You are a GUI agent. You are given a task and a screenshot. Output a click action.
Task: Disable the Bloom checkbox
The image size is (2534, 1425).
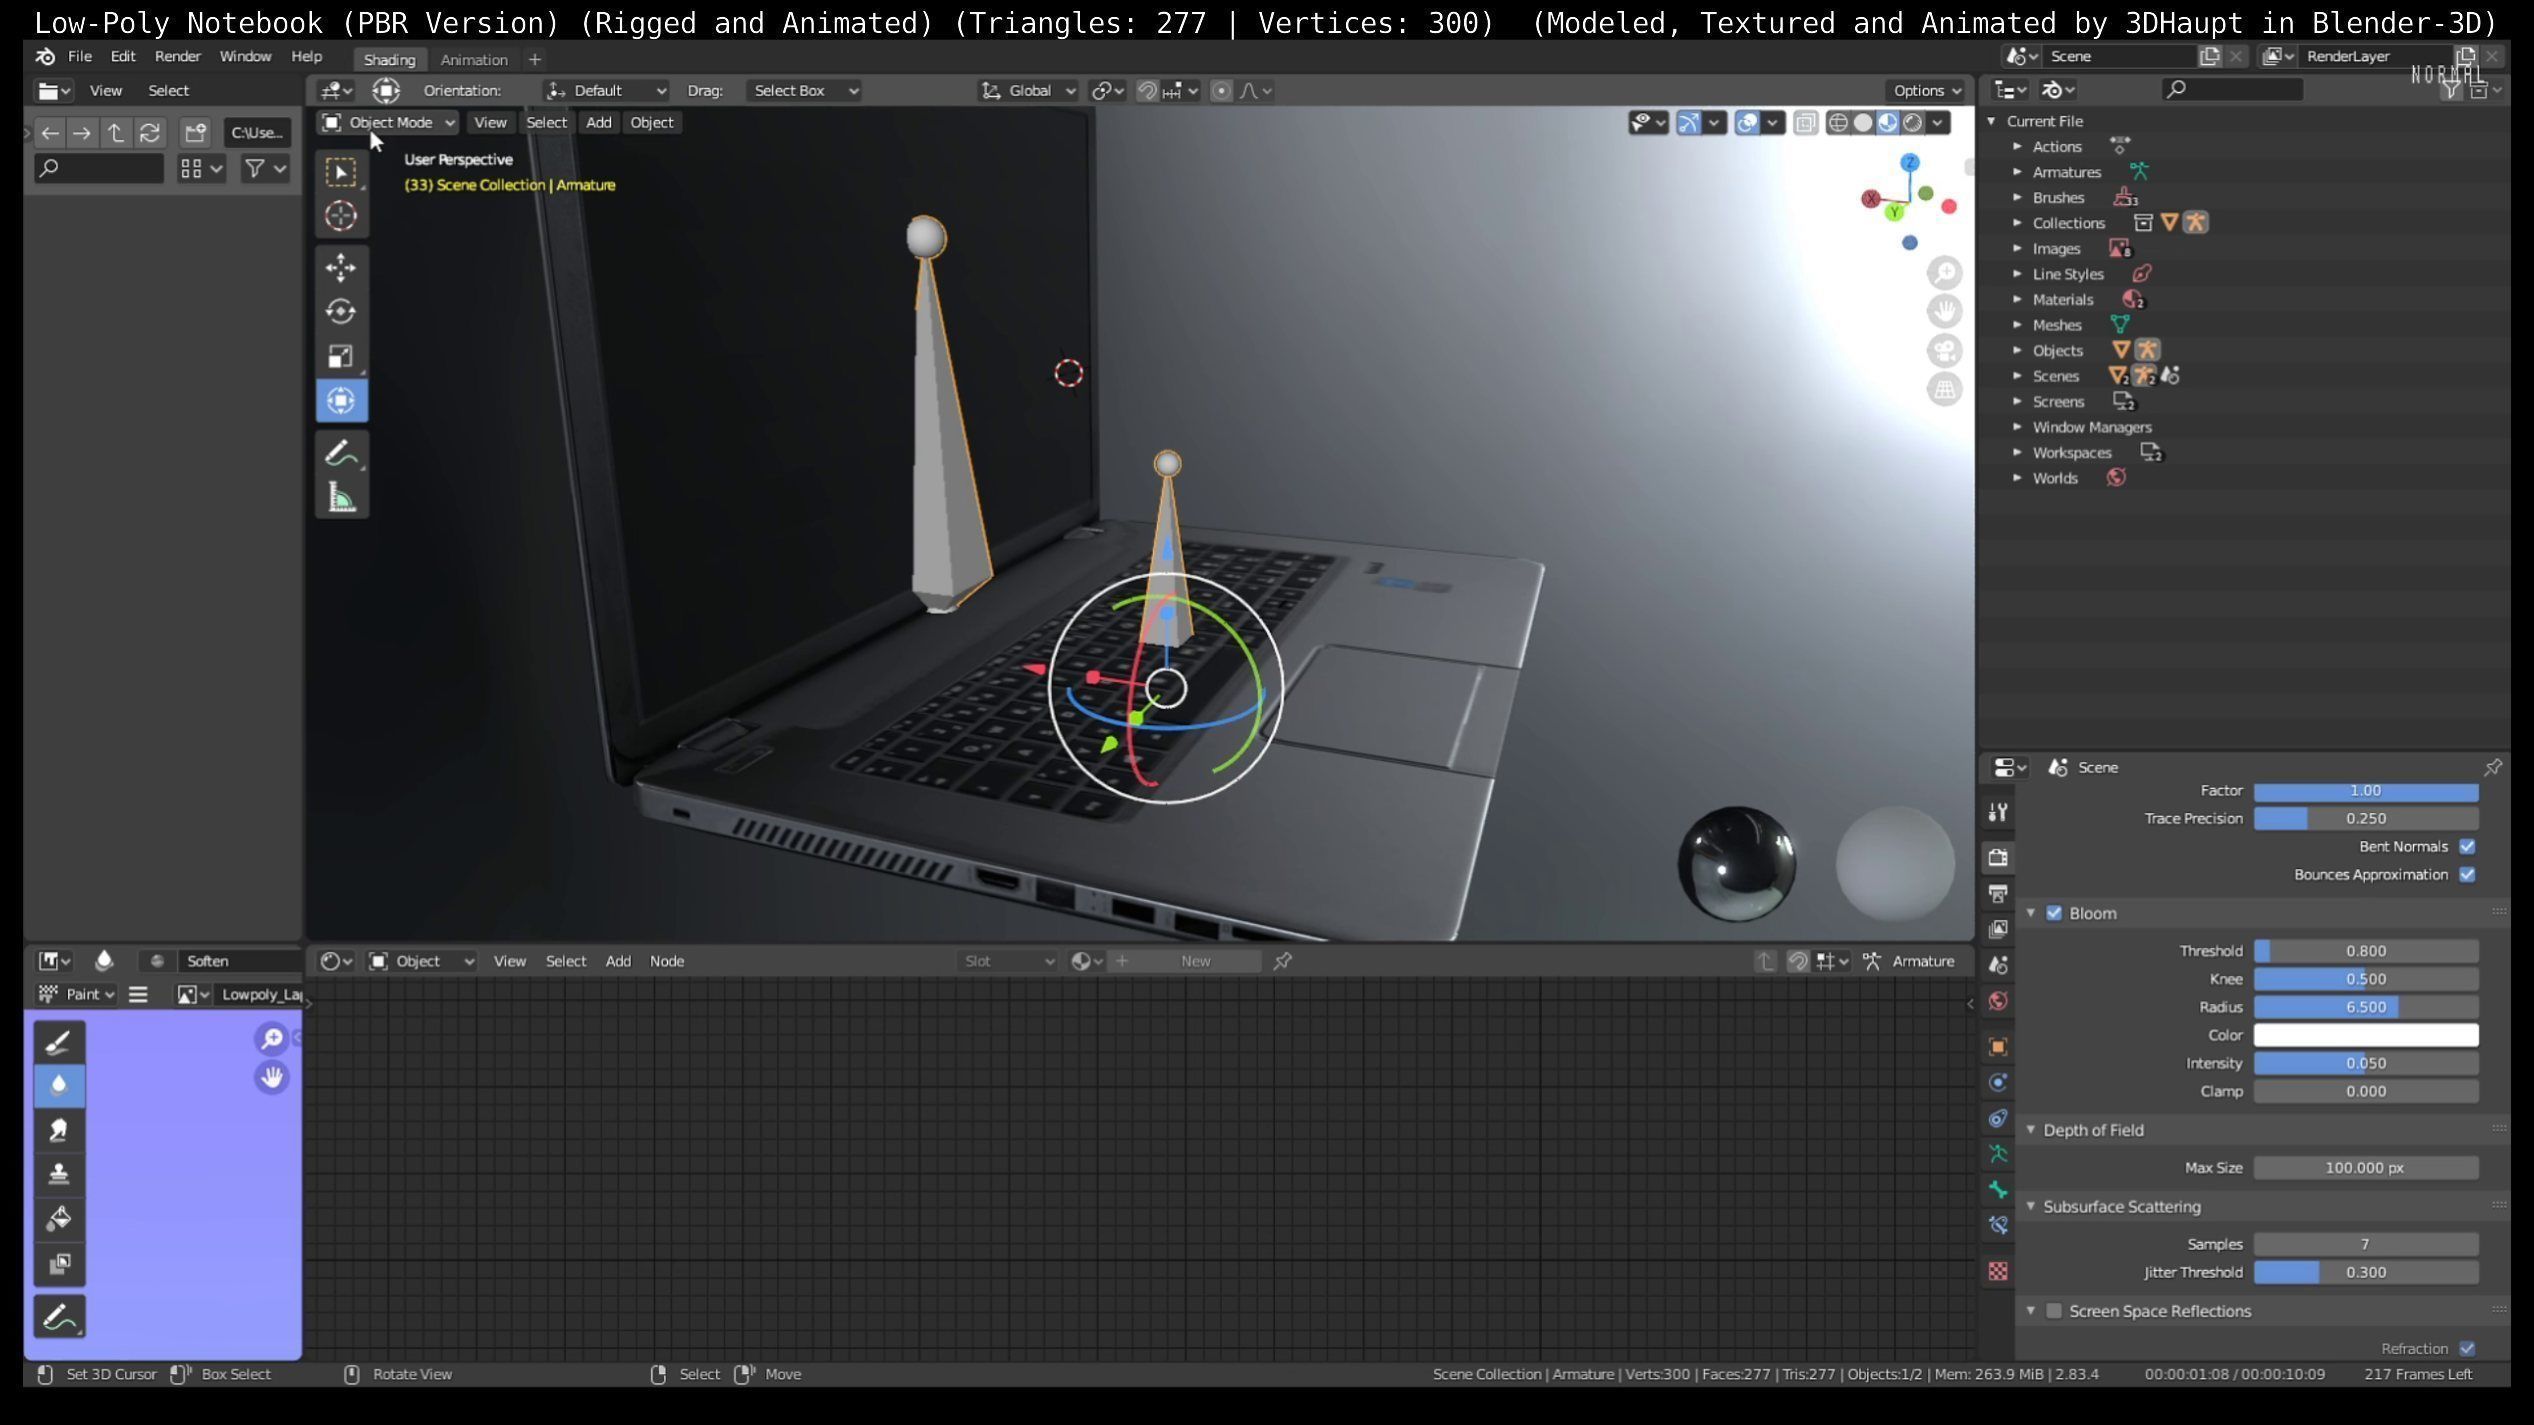click(x=2054, y=913)
